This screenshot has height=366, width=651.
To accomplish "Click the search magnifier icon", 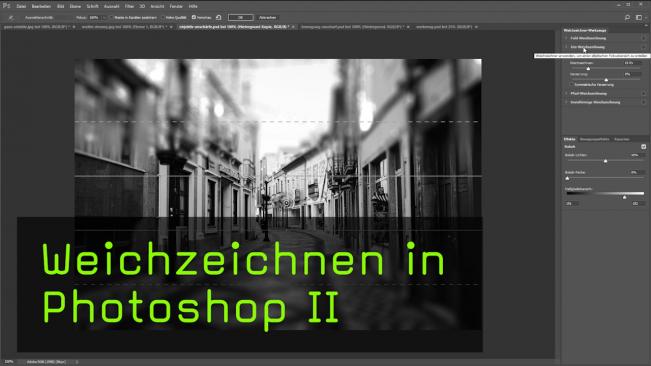I will (627, 17).
